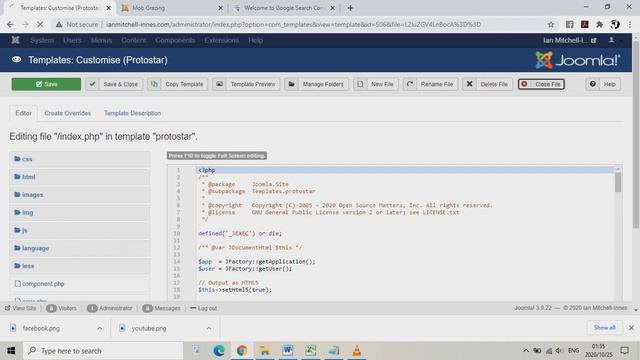
Task: Expand the css folder
Action: [80, 159]
